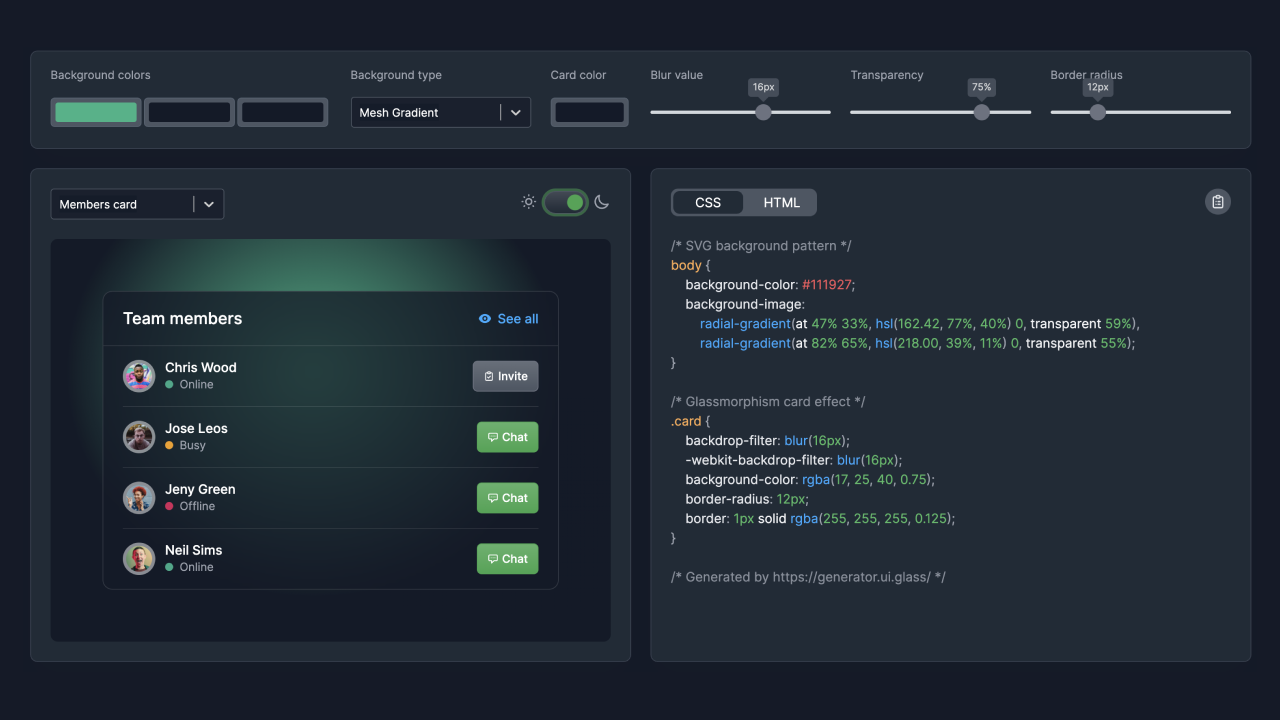Open the Background type Mesh Gradient dropdown
The height and width of the screenshot is (720, 1280).
(440, 112)
